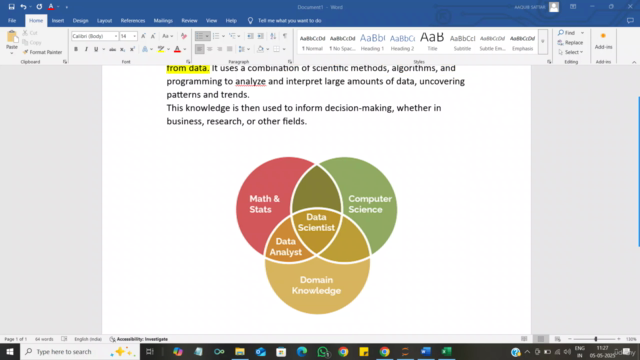This screenshot has width=640, height=360.
Task: Decrease paragraph indent
Action: point(250,36)
